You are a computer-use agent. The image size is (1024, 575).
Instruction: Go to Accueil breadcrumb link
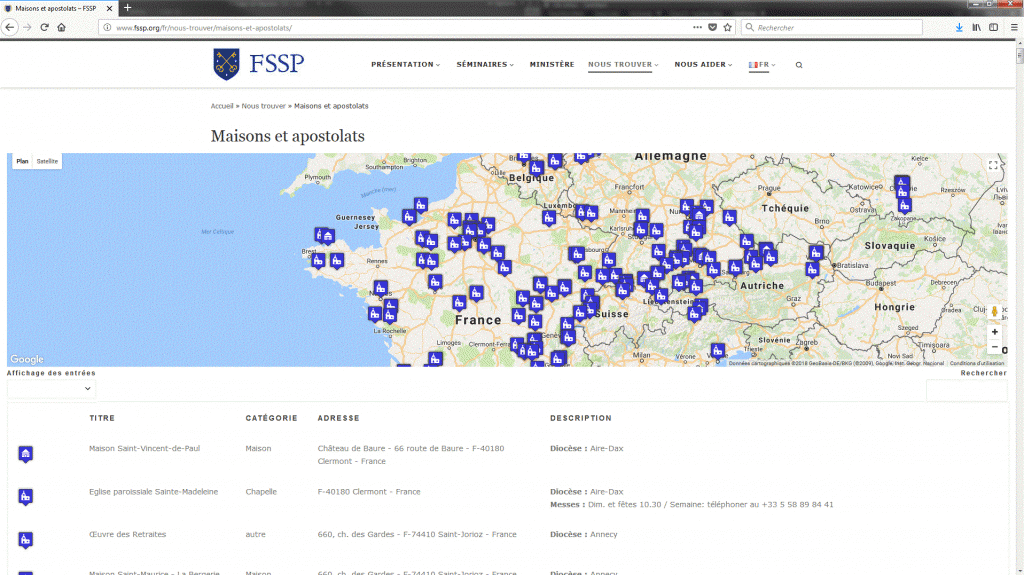coord(222,106)
